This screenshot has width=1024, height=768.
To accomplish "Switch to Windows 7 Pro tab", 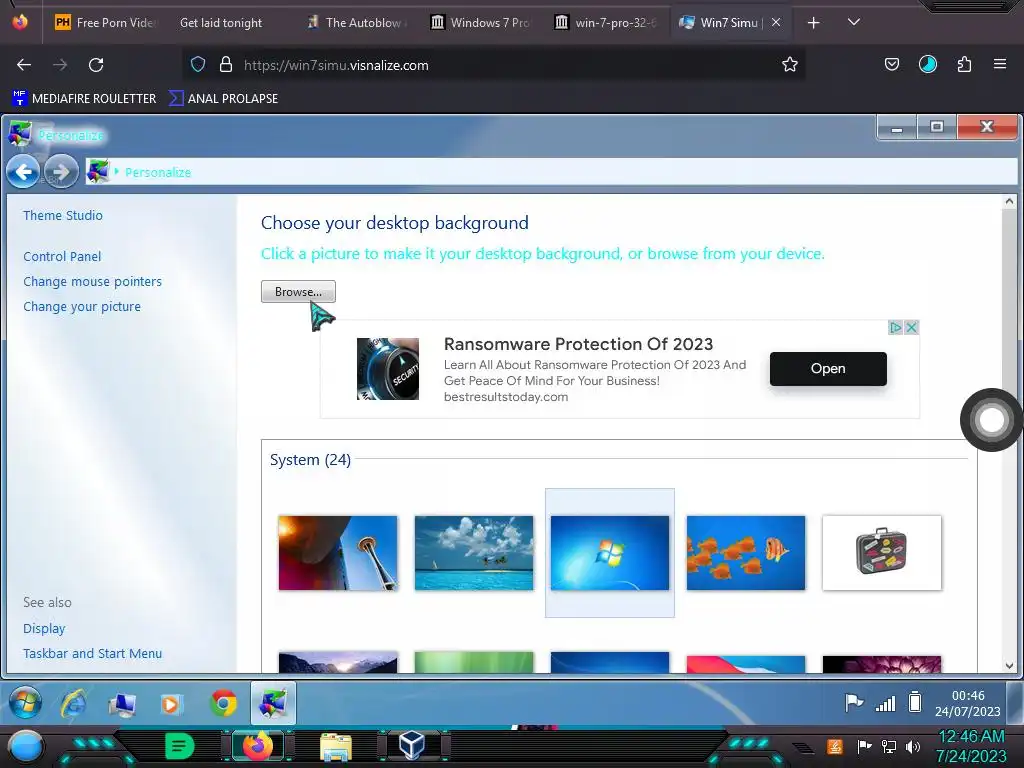I will 482,23.
